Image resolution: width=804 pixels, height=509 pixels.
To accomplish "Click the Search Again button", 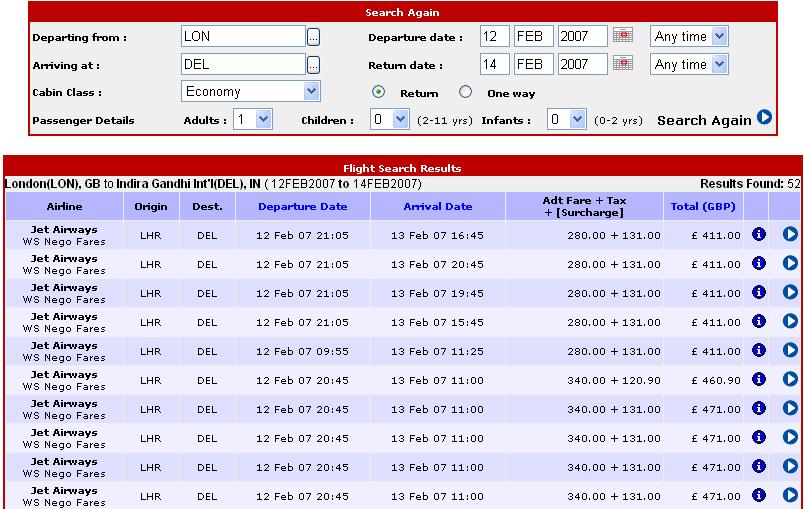I will 714,119.
